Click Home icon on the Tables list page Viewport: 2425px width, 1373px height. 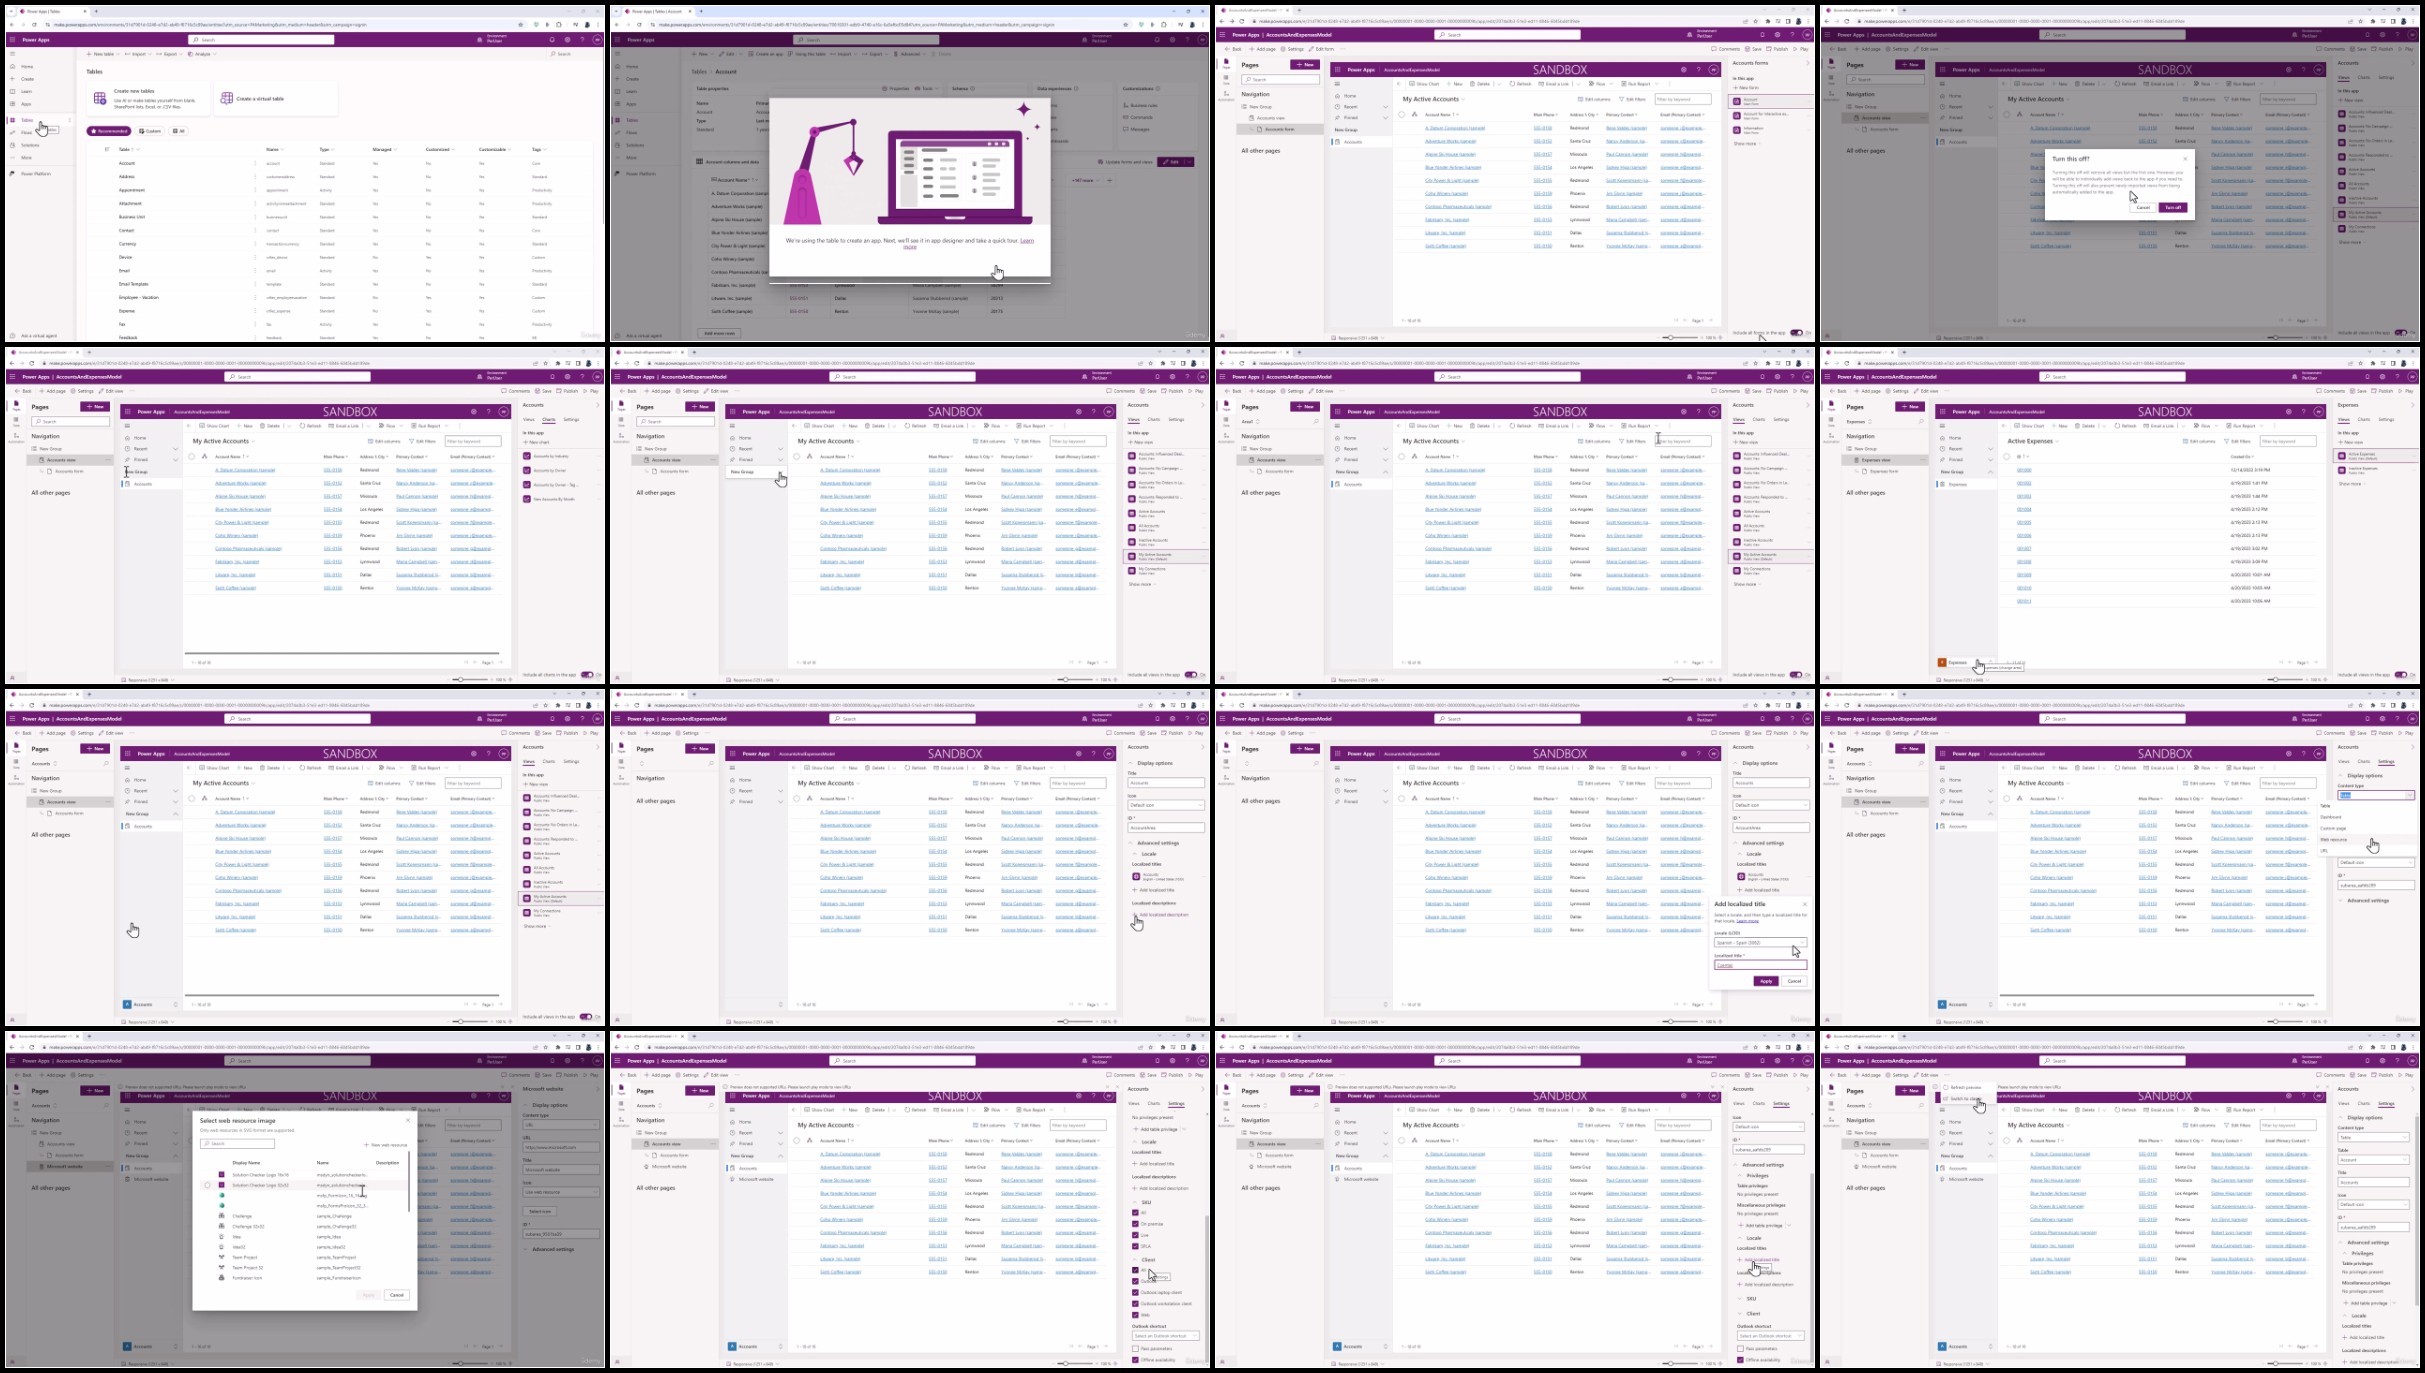[13, 67]
